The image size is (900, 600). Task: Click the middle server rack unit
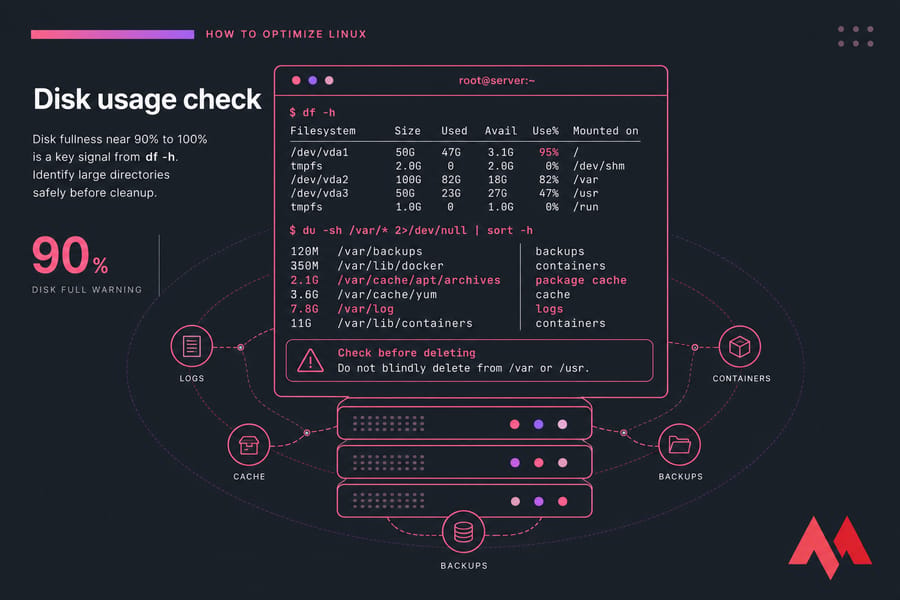point(464,462)
